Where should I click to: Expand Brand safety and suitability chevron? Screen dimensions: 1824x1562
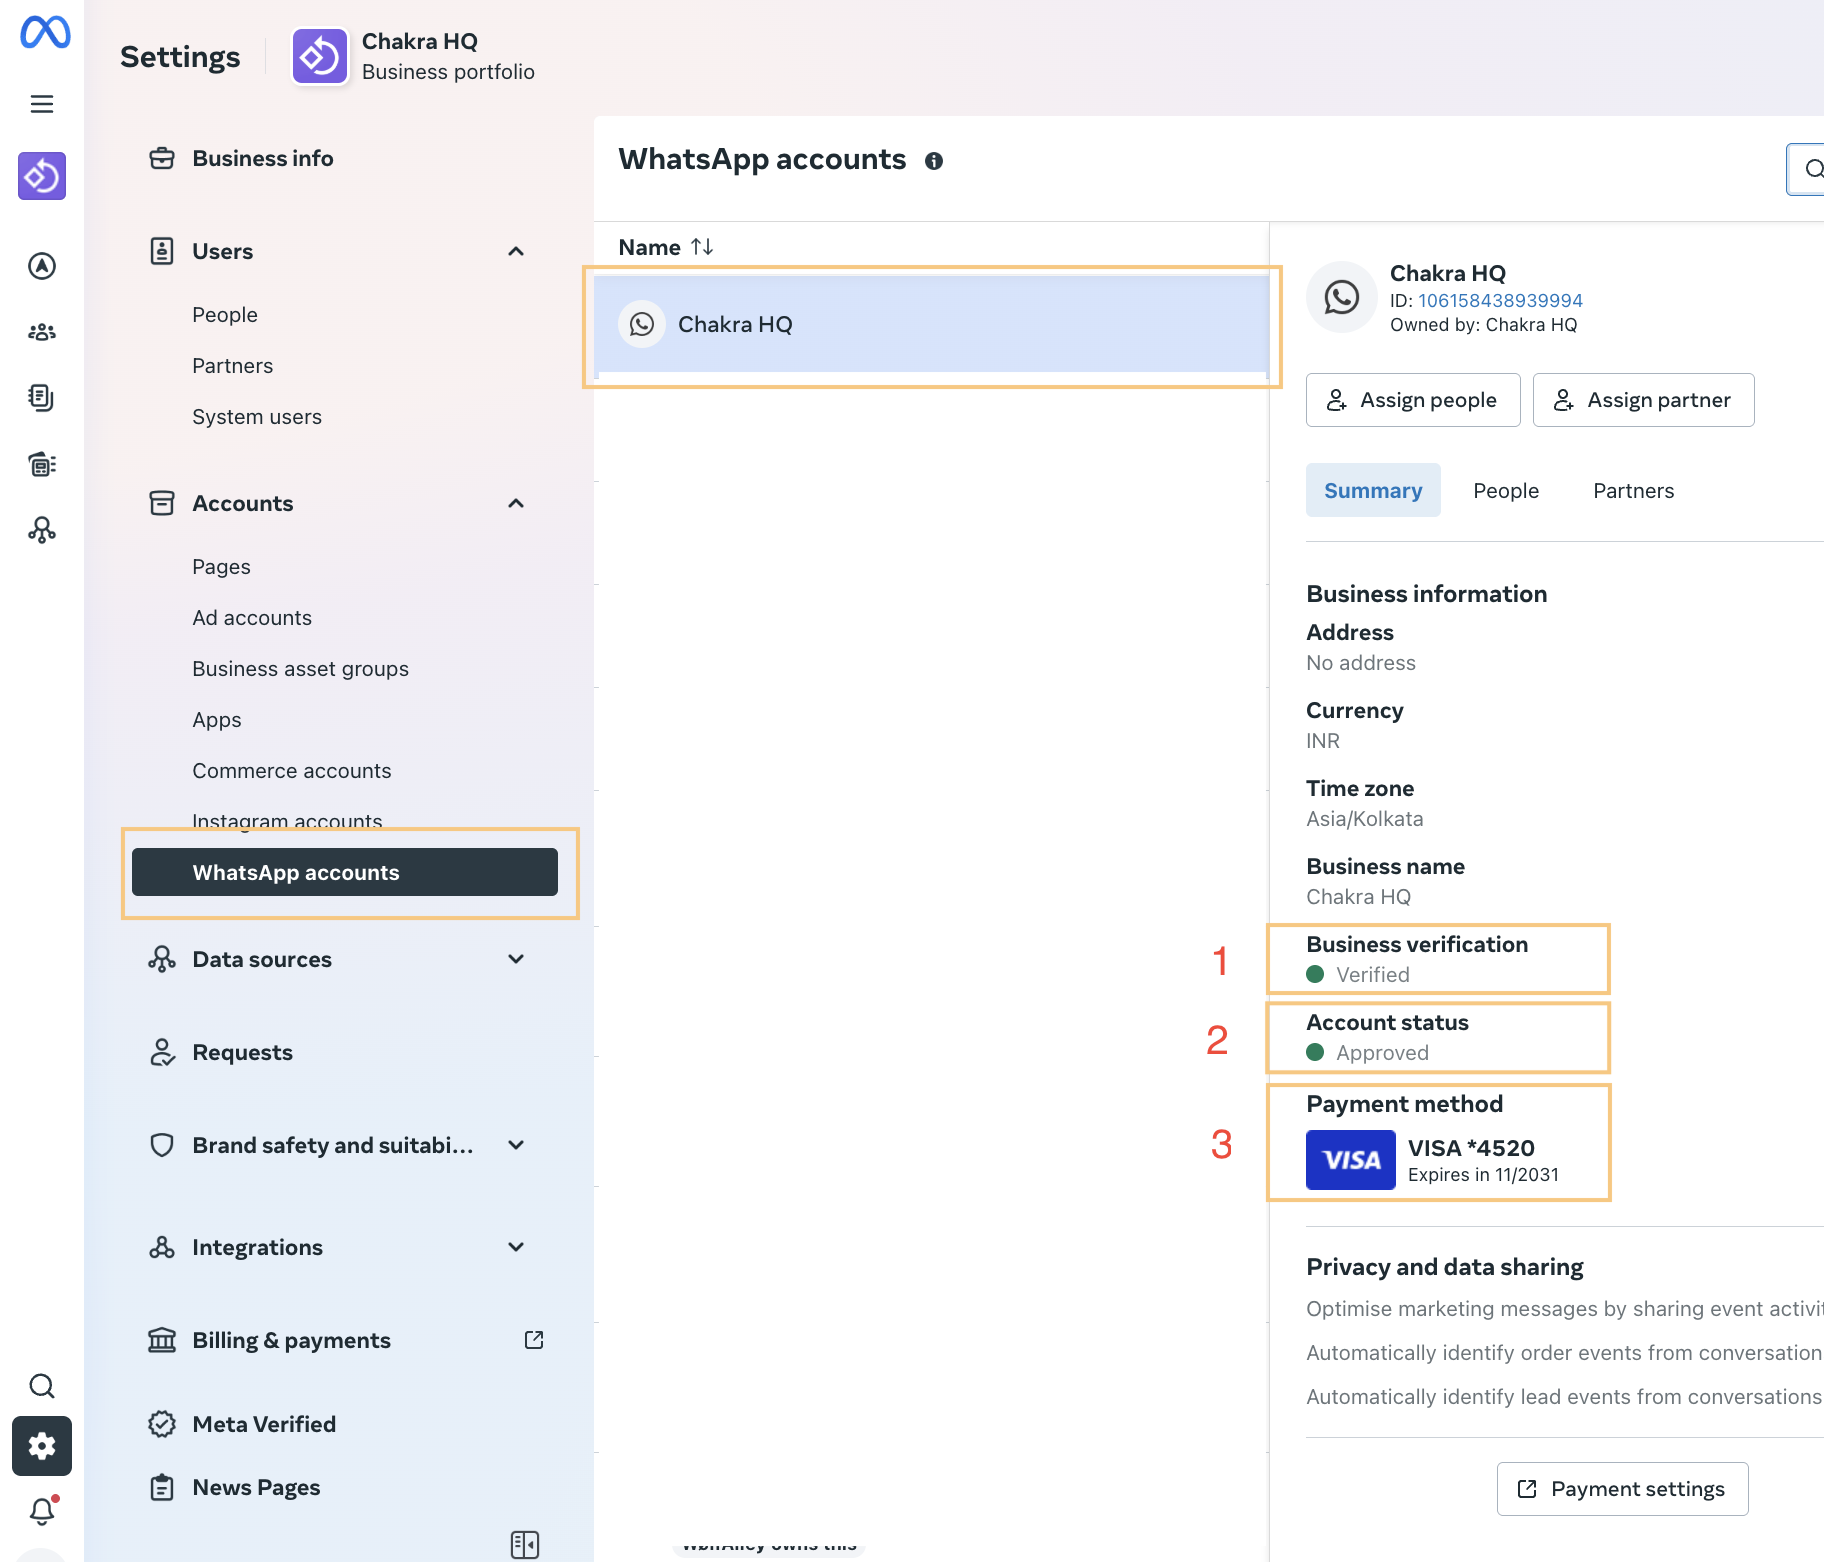coord(516,1145)
